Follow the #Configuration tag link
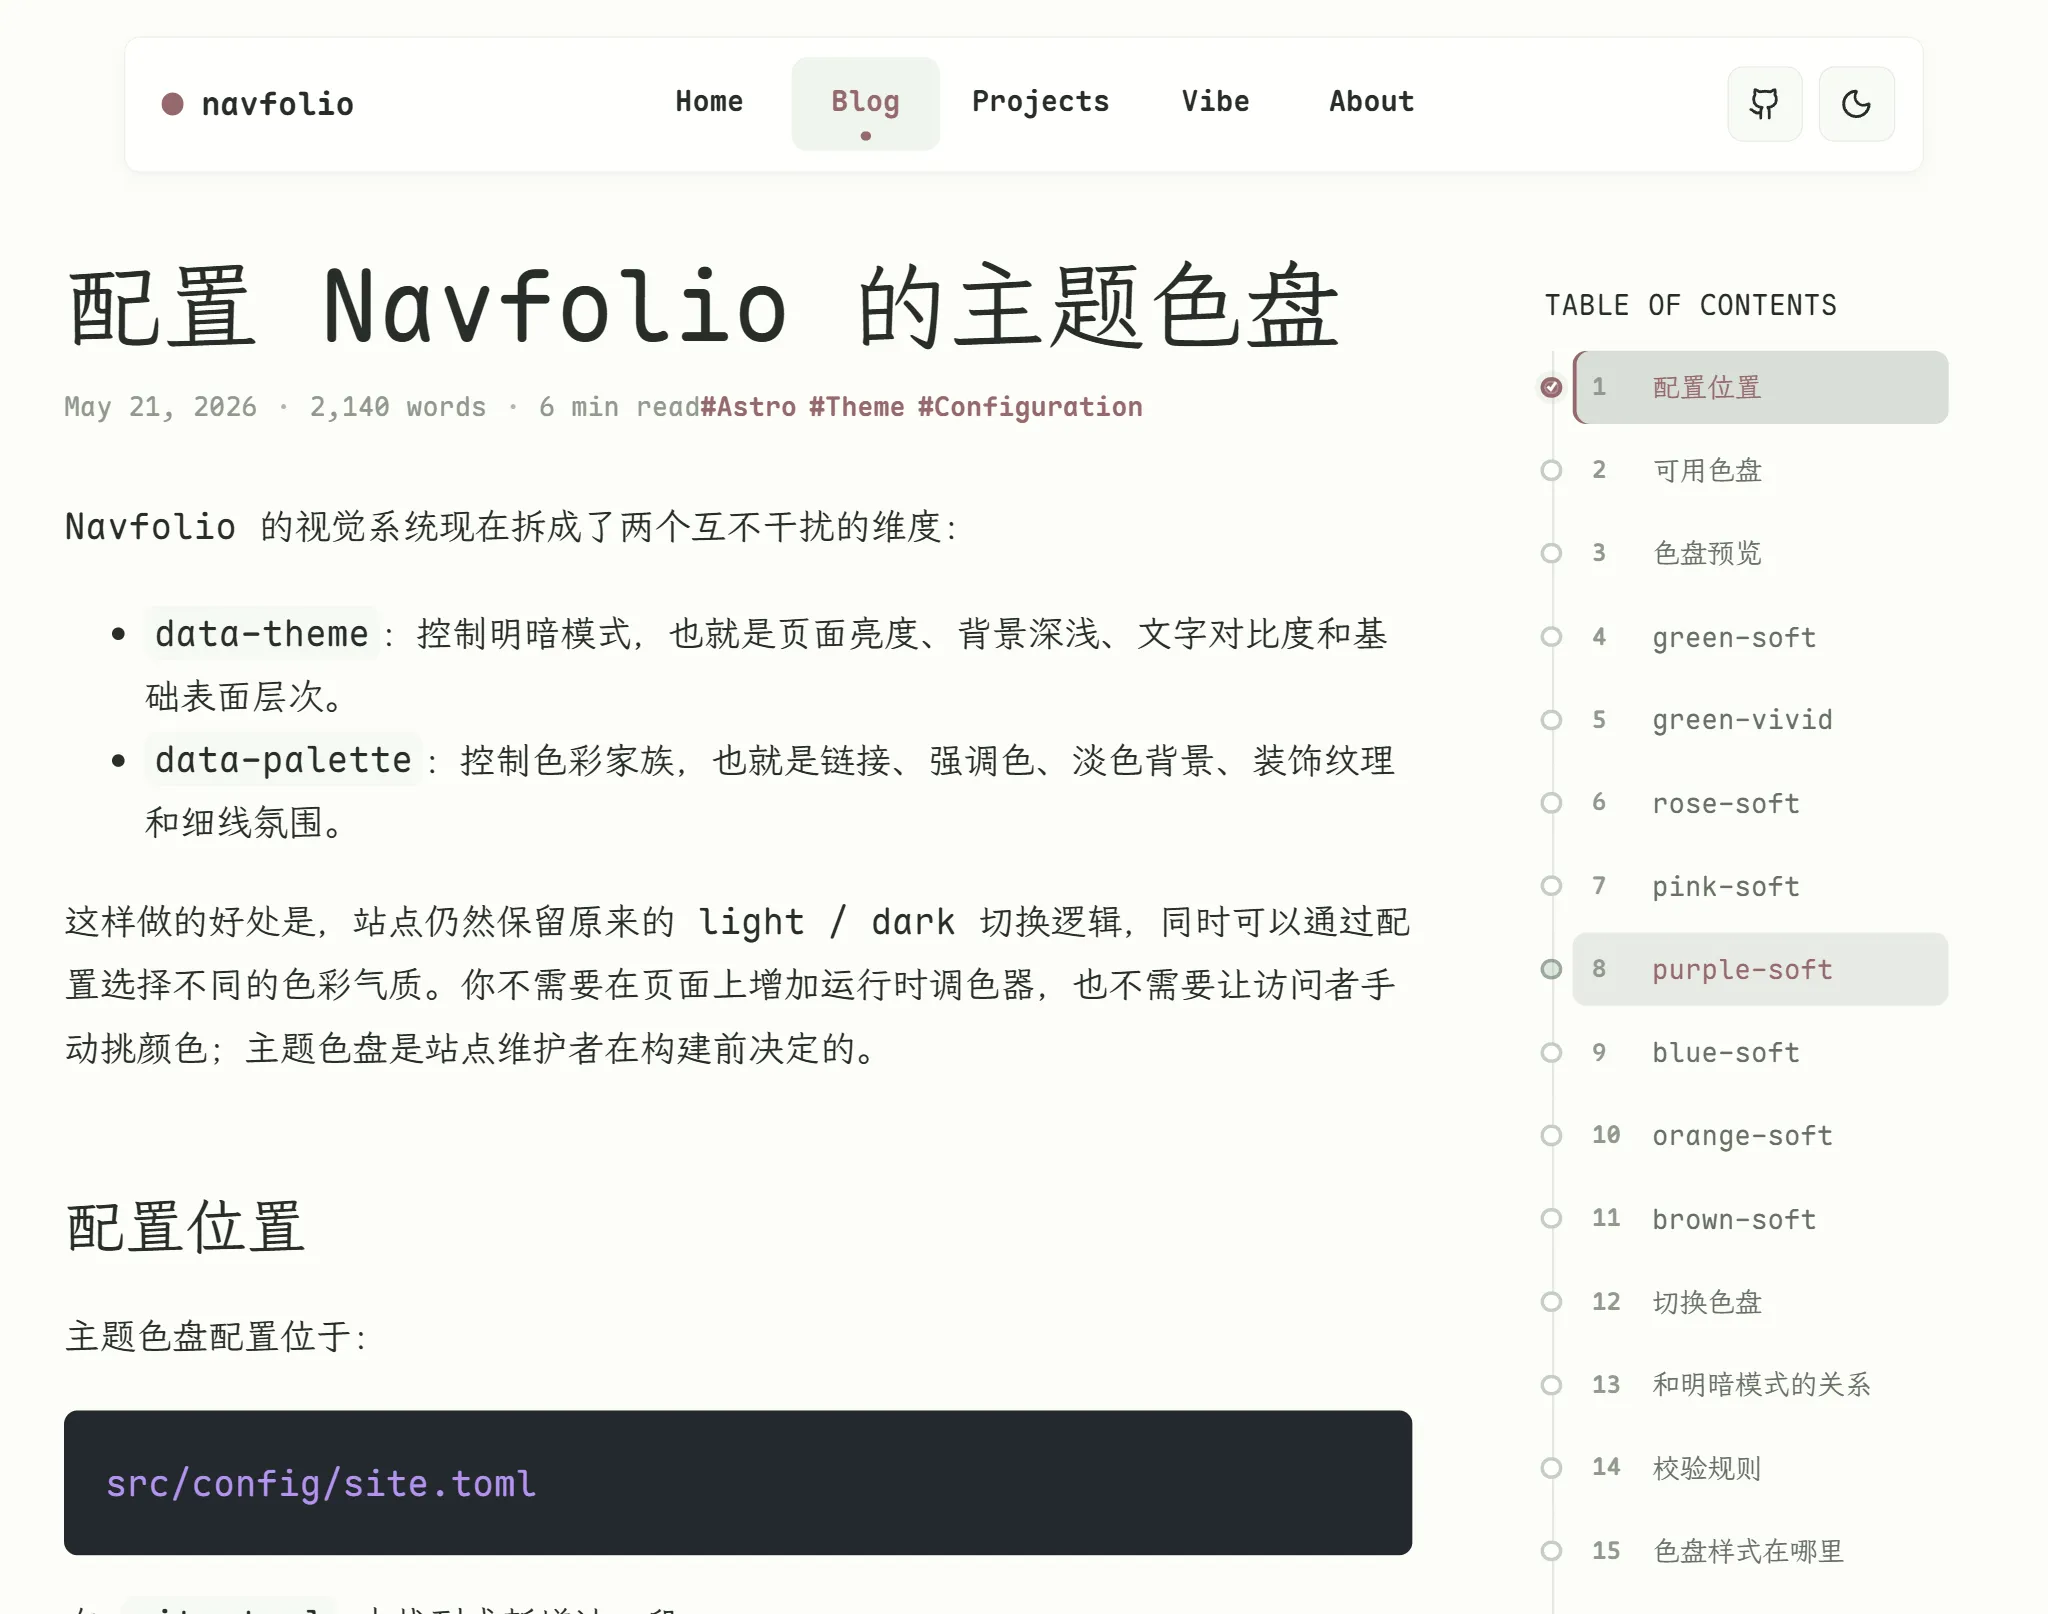Screen dimensions: 2048x1614 tap(1030, 407)
